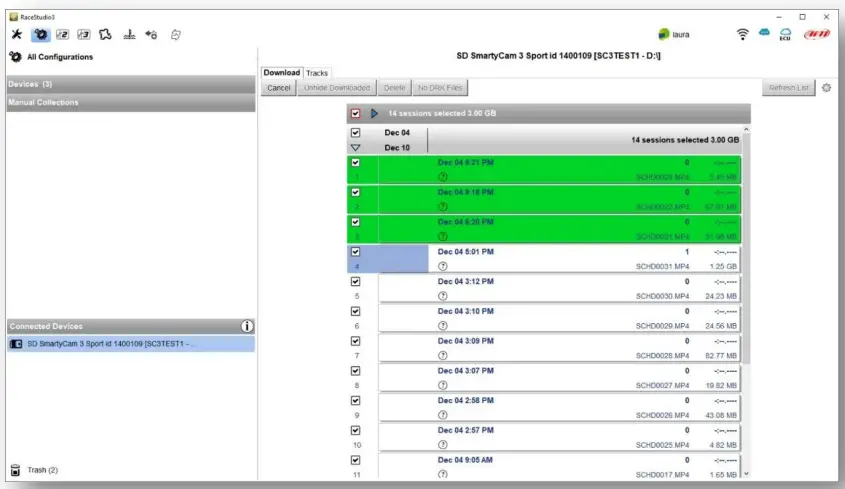The width and height of the screenshot is (845, 489).
Task: Click the info circle for SCHD0029.MP4
Action: 442,326
